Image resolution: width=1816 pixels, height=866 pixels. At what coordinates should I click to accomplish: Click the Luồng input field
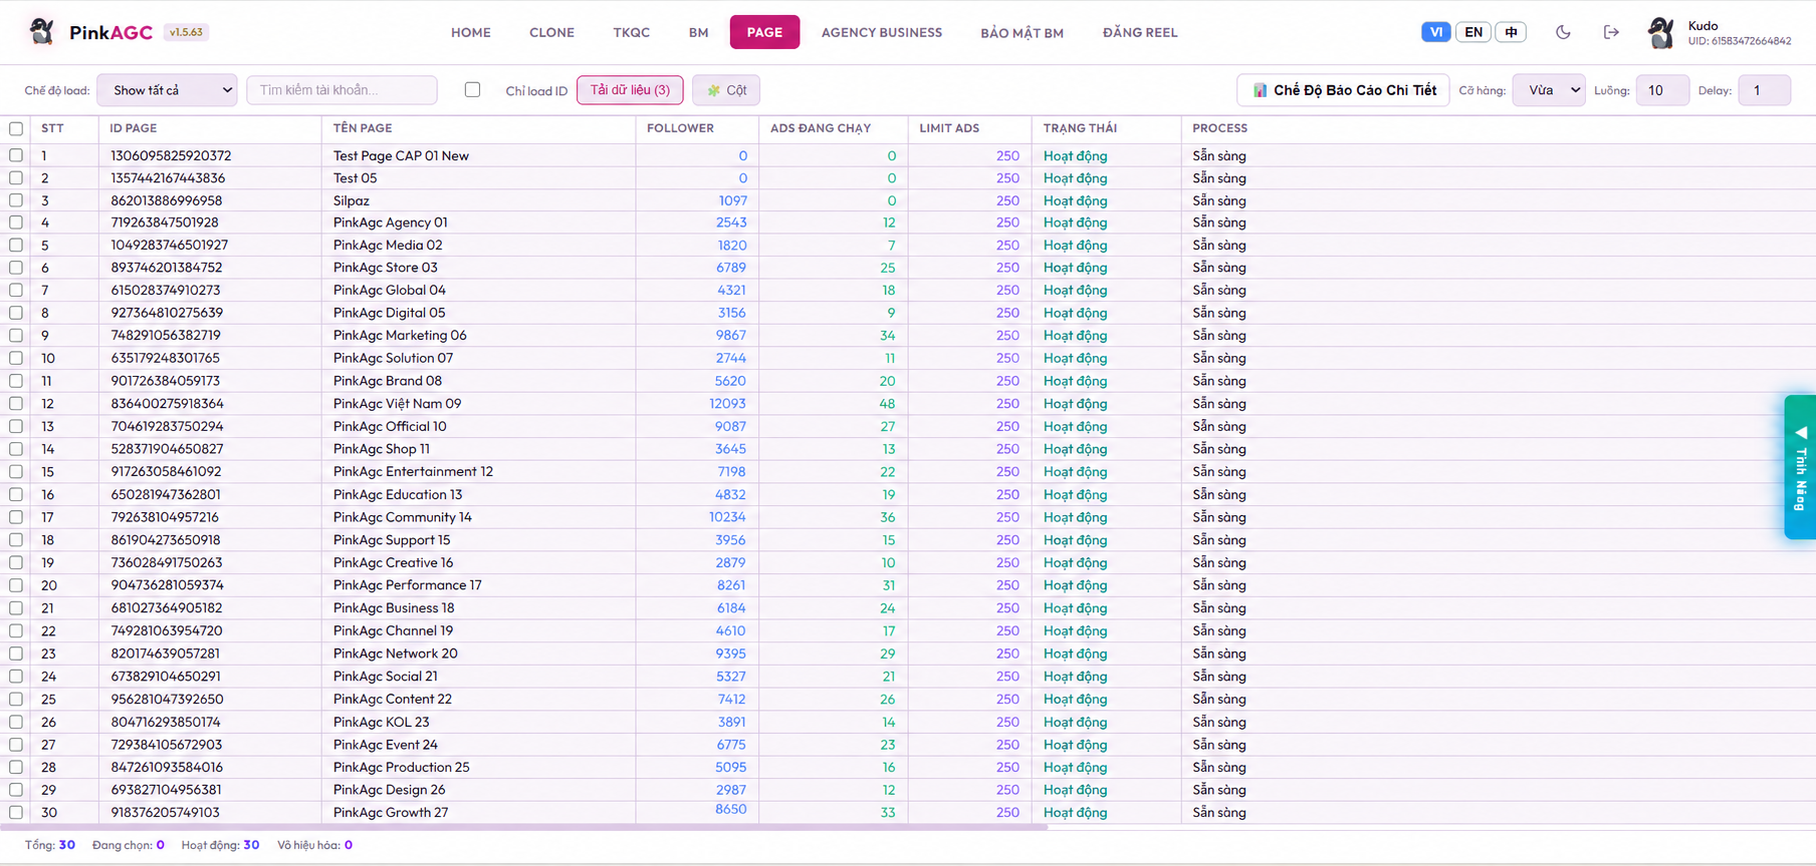point(1662,90)
